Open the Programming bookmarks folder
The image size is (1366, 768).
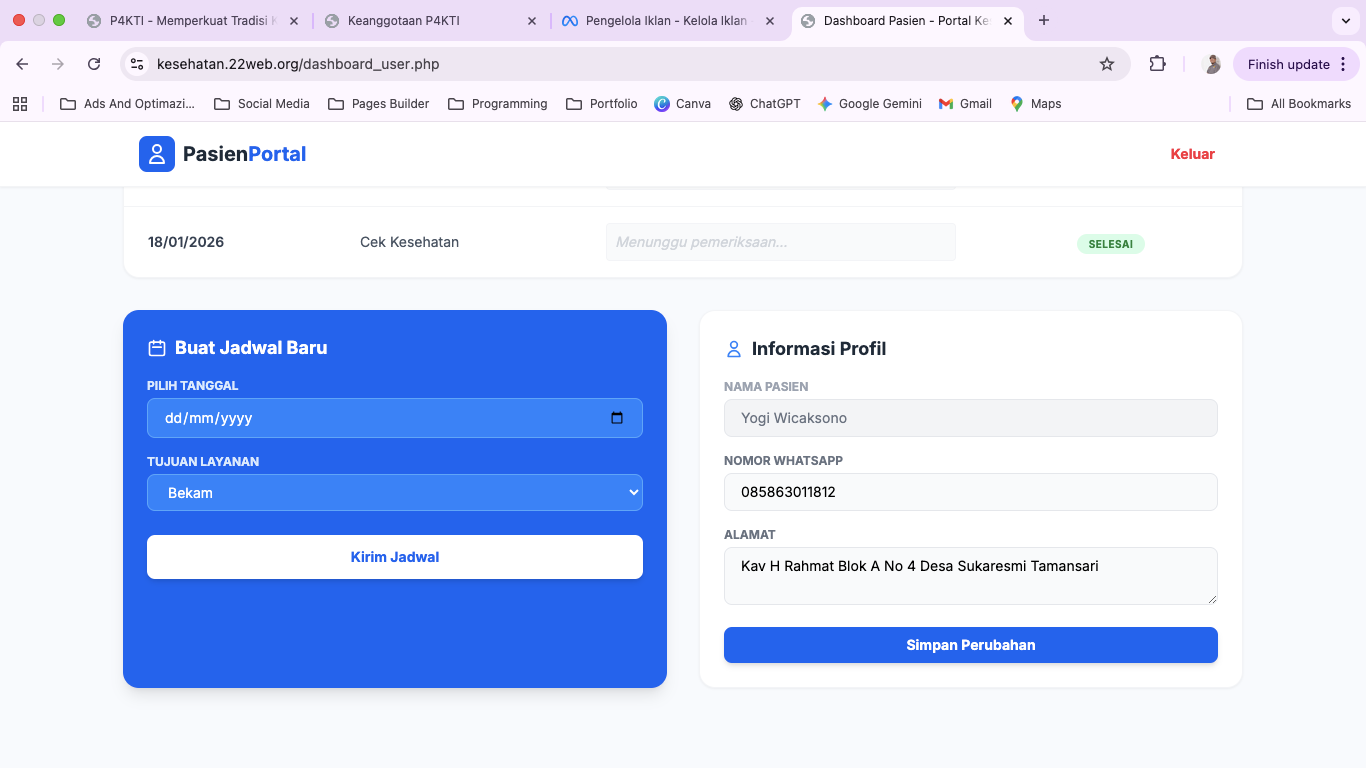click(x=498, y=104)
